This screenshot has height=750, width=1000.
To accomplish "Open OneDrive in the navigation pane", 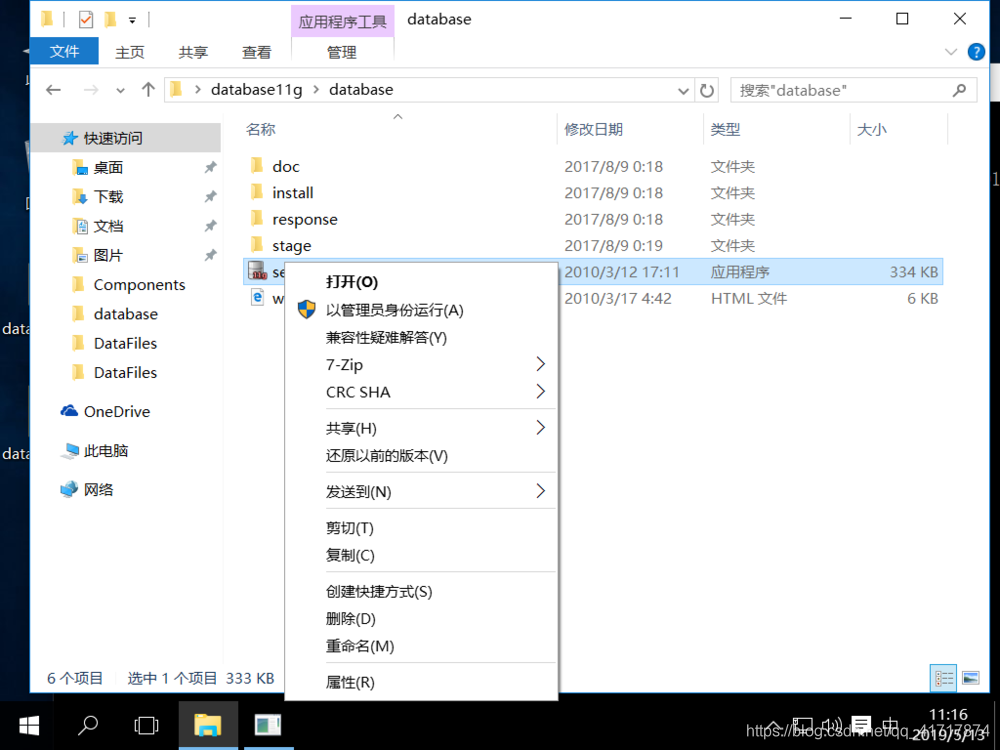I will click(117, 411).
